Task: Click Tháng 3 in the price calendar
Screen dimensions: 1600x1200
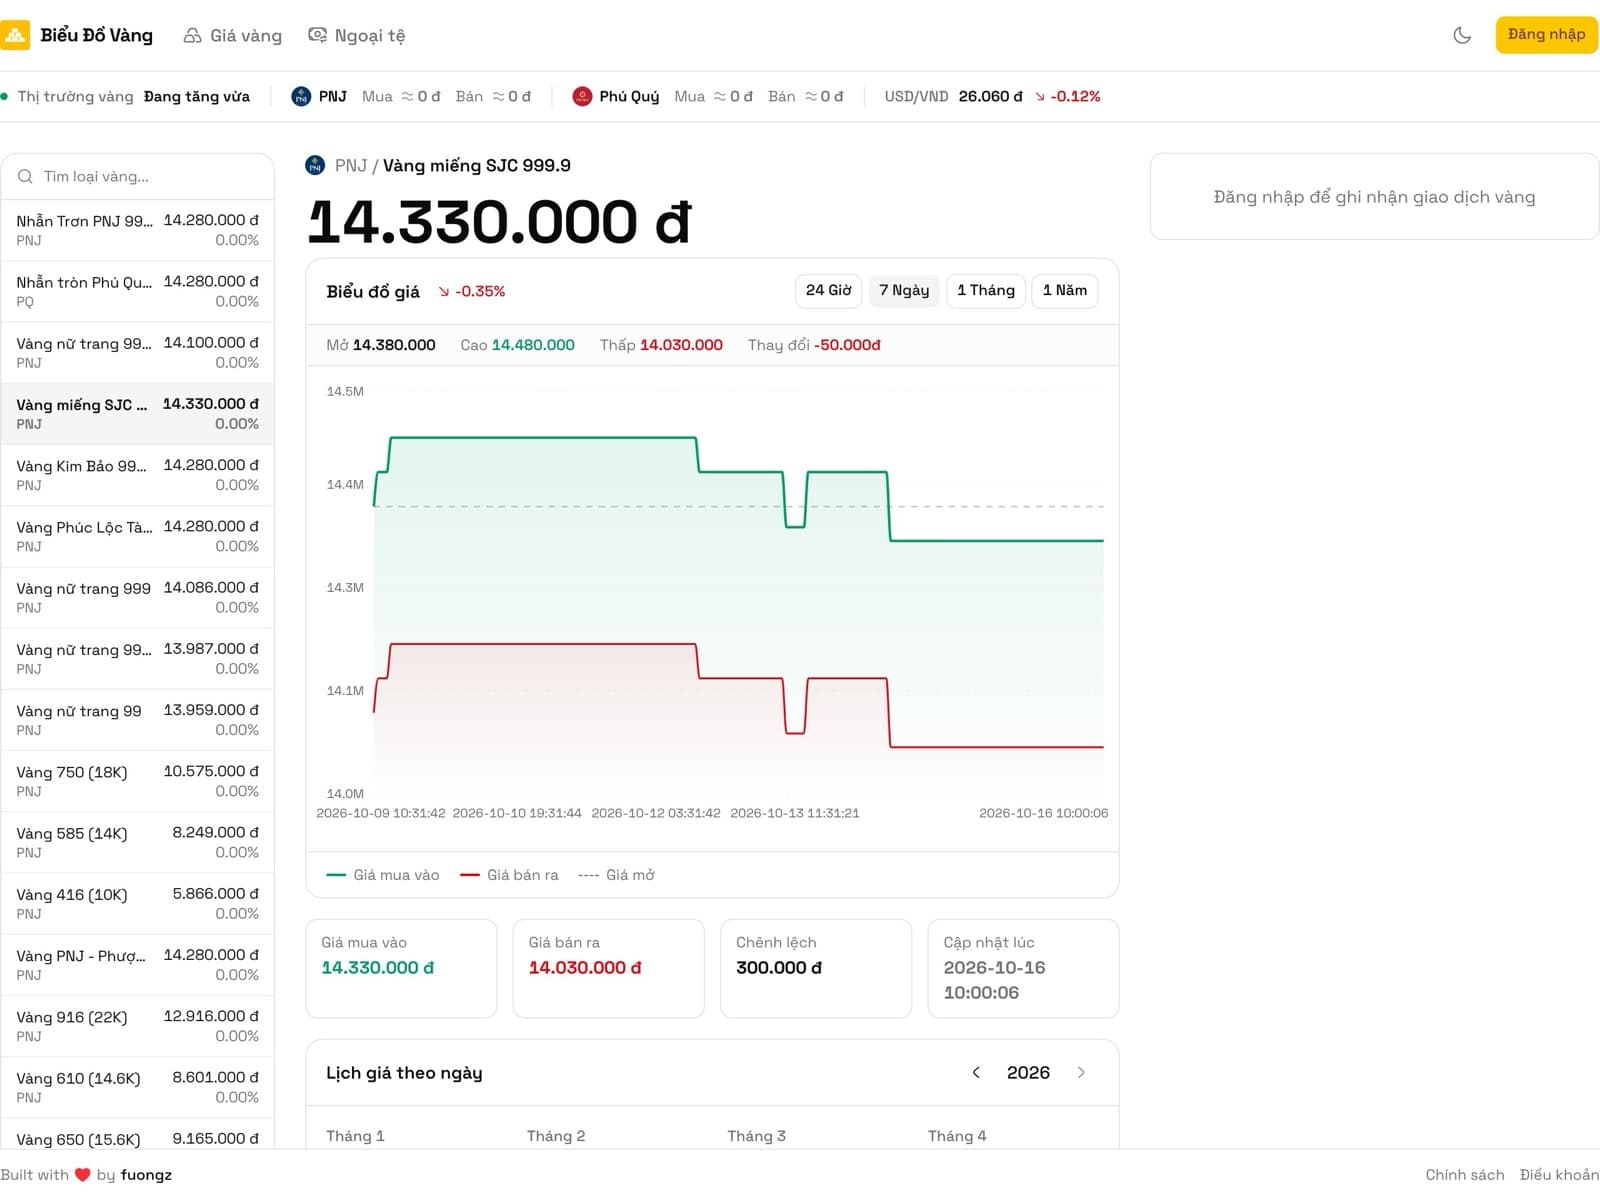Action: click(x=756, y=1136)
